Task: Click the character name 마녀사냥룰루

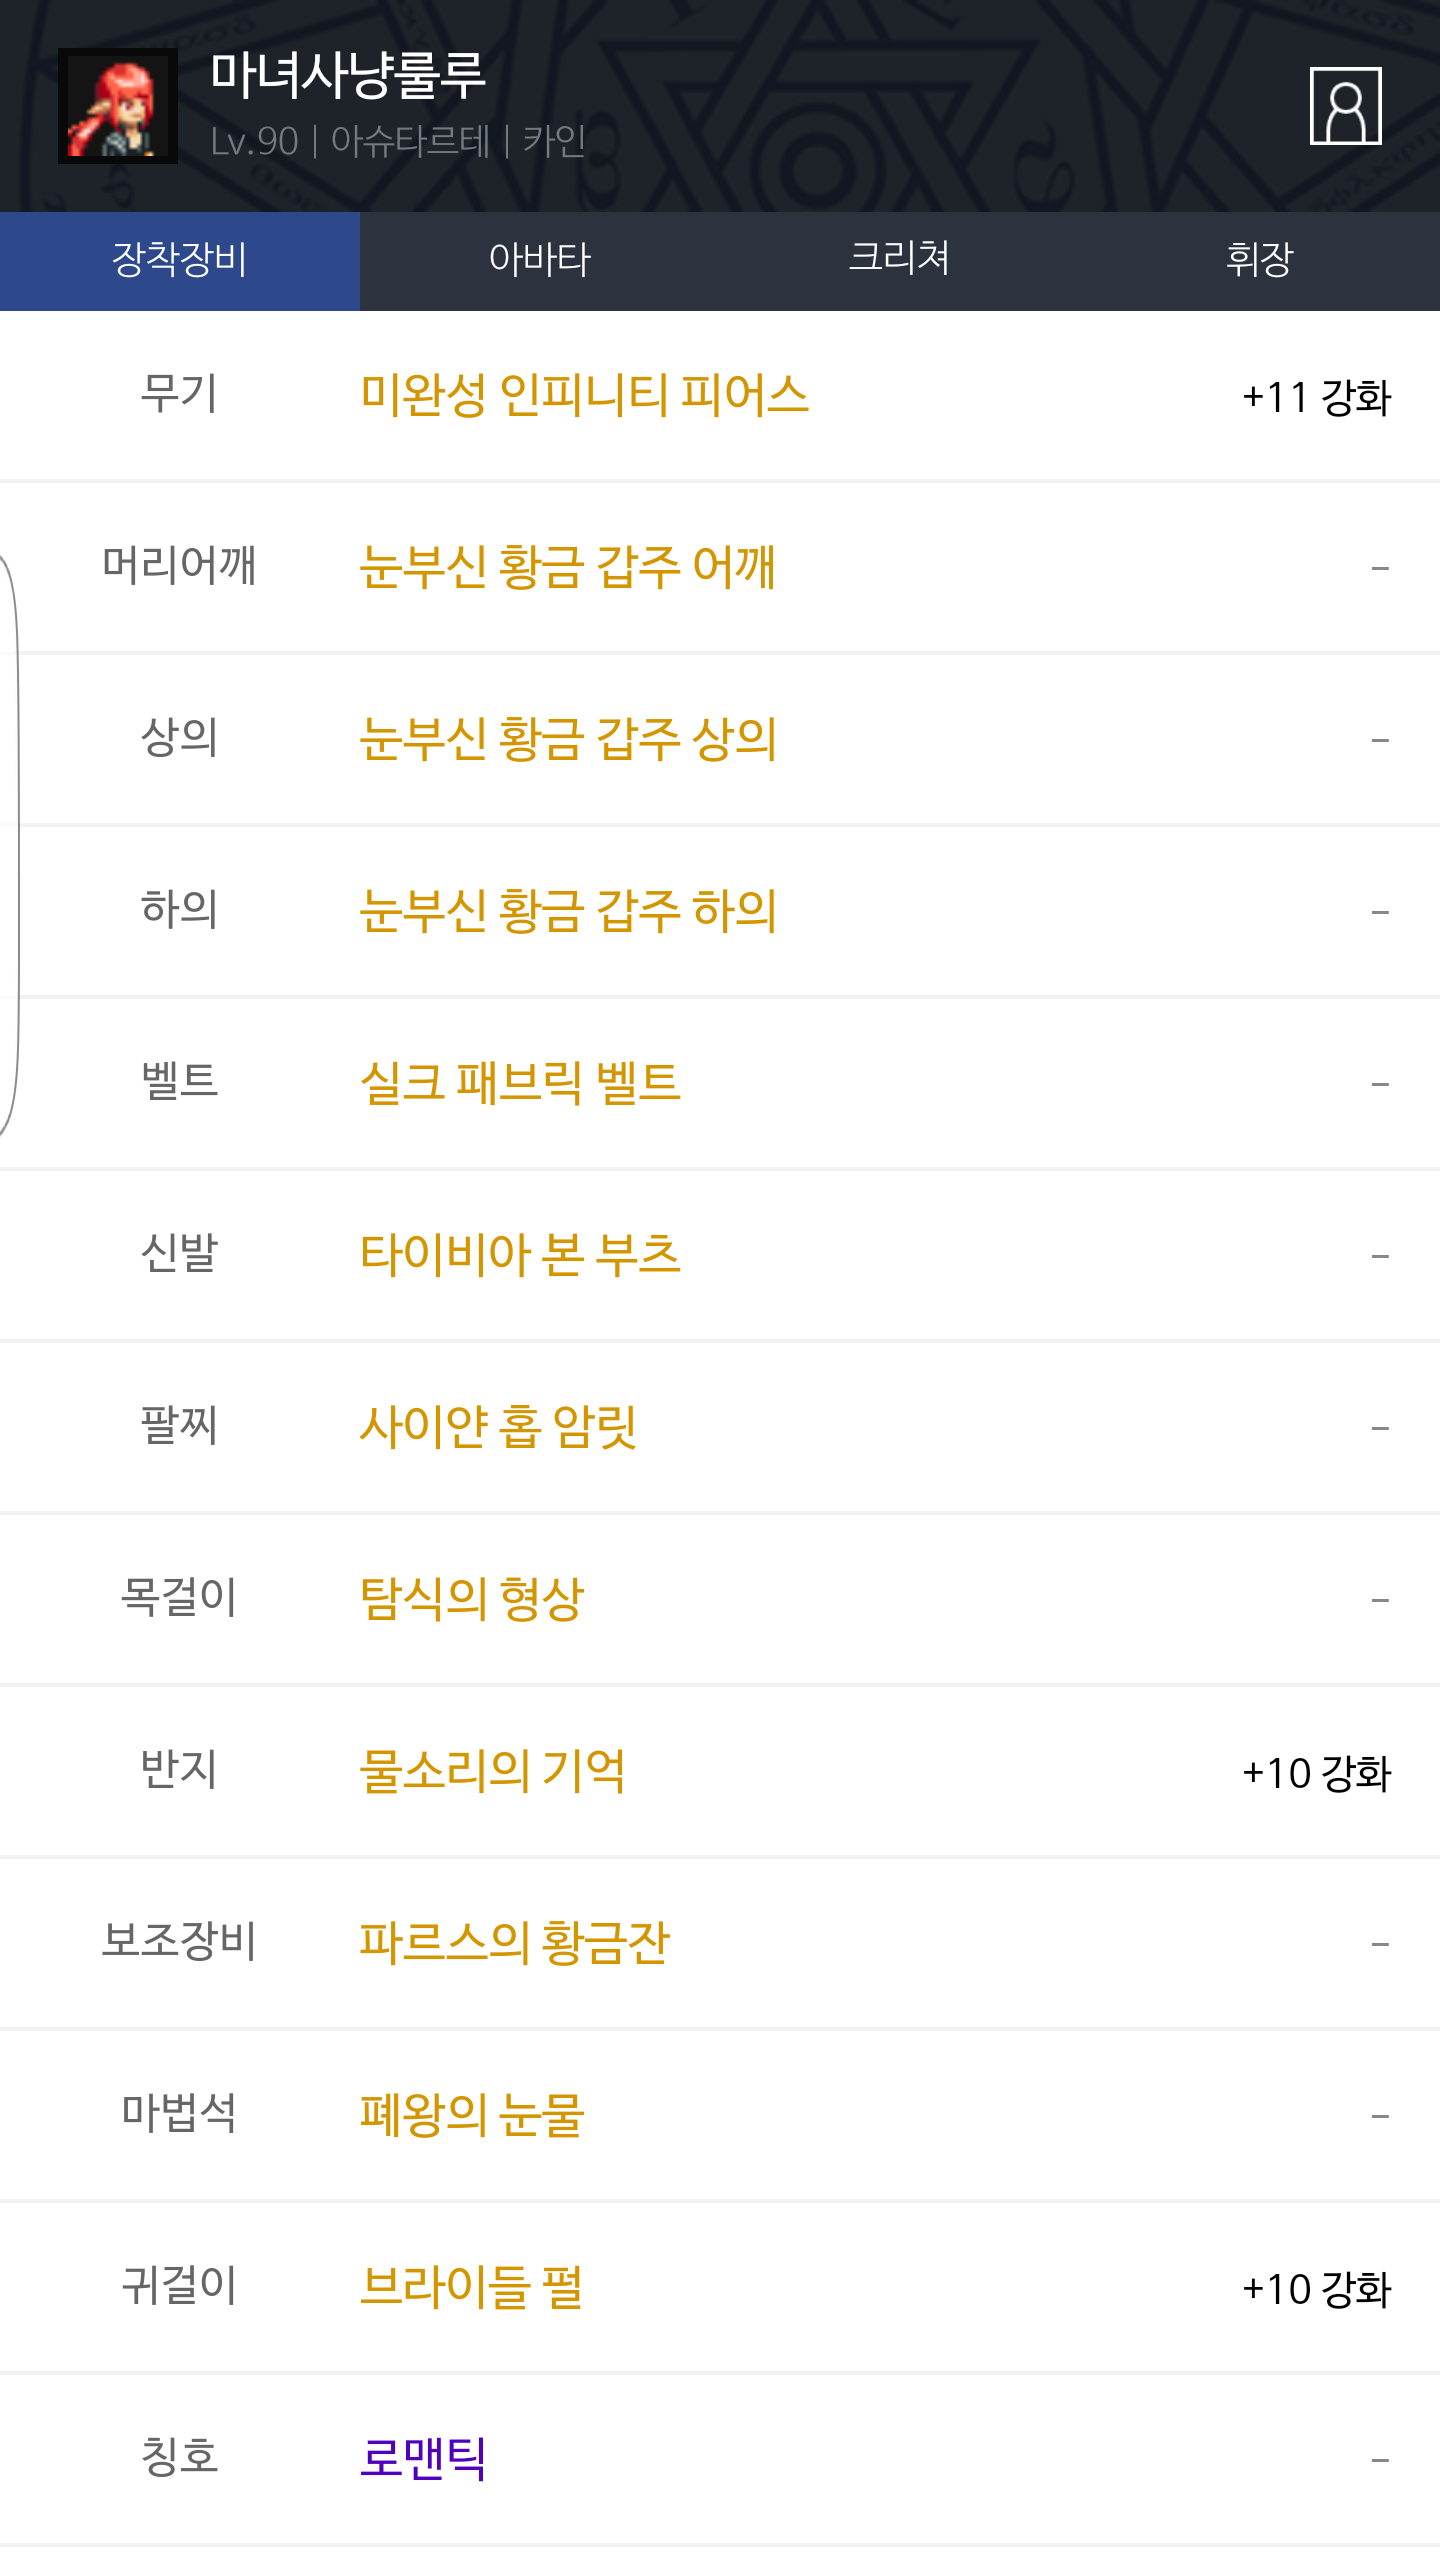Action: click(348, 76)
